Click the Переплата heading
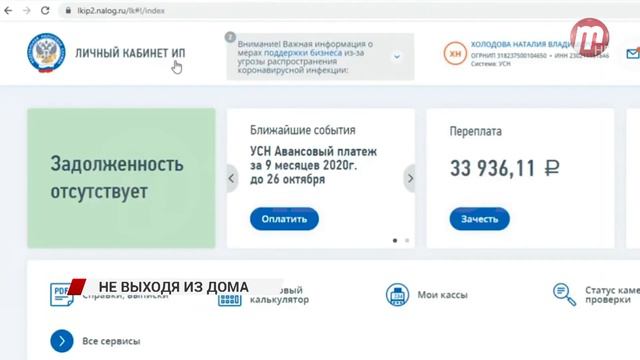The image size is (640, 360). click(x=476, y=131)
